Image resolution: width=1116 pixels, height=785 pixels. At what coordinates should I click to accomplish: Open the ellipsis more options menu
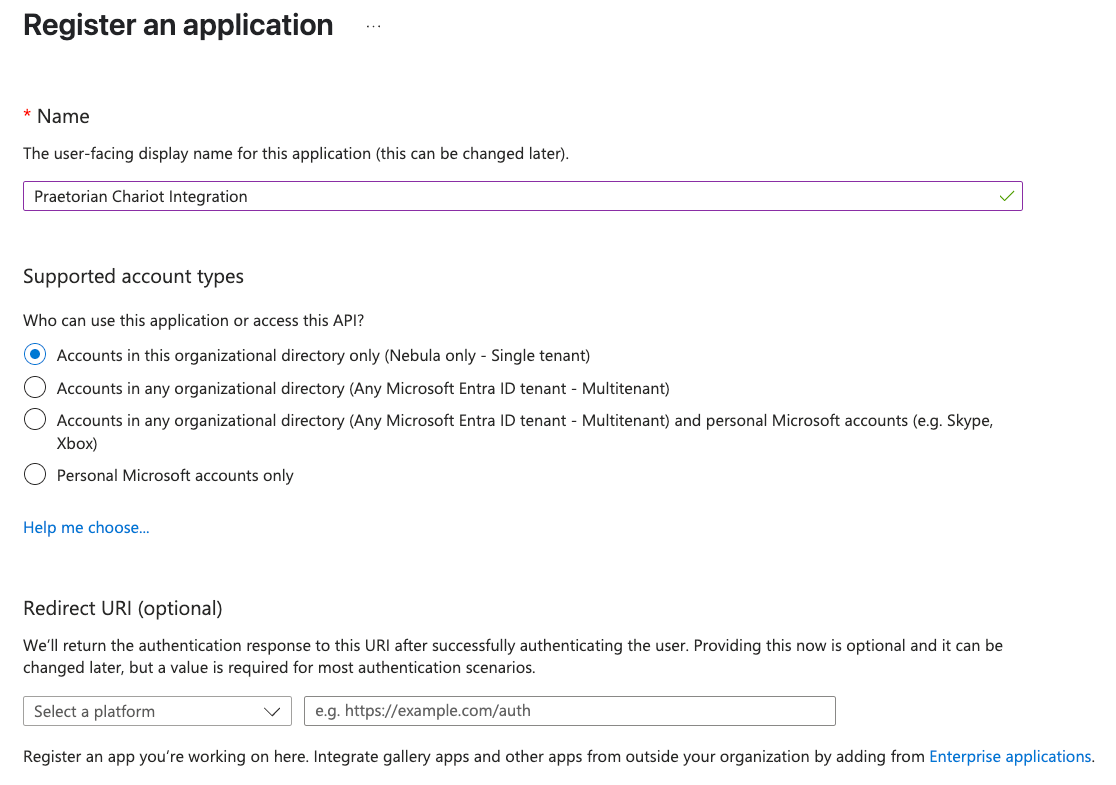tap(374, 26)
